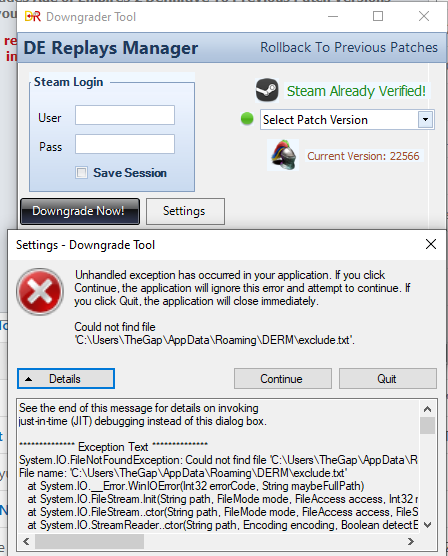
Task: Click the down arrow of details scrollbar
Action: click(427, 525)
